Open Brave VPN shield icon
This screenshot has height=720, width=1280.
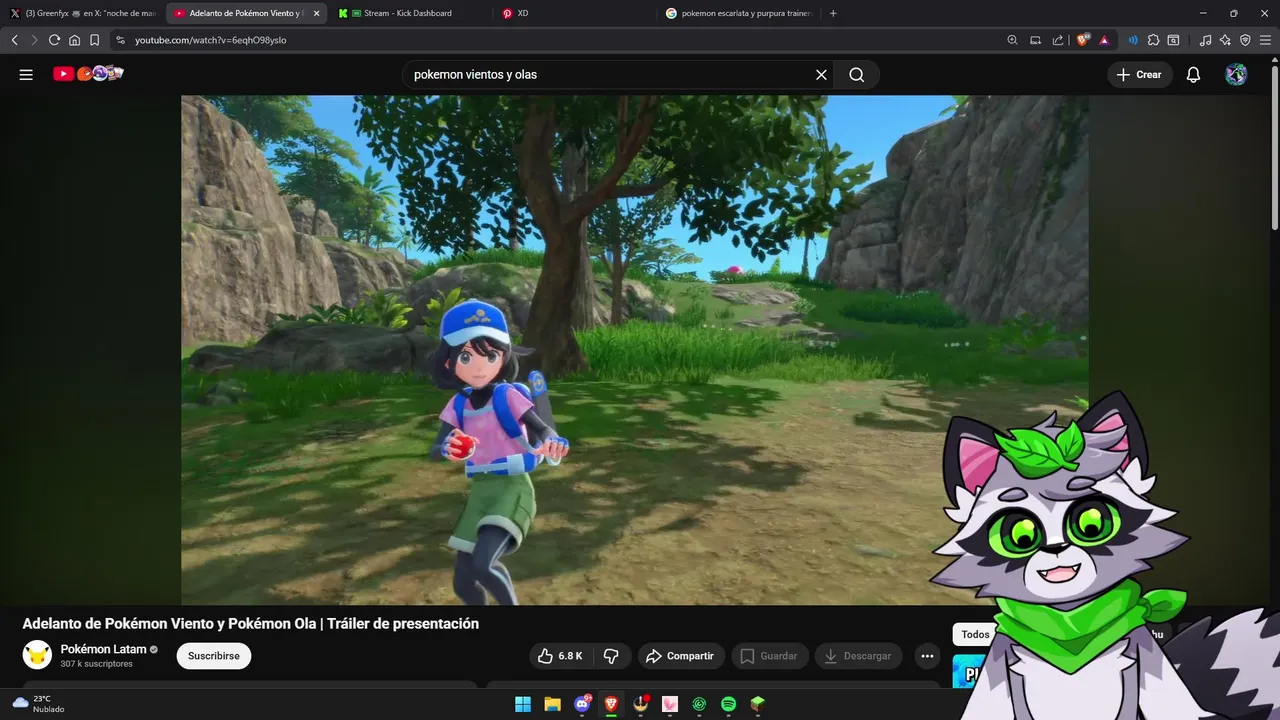(x=1245, y=40)
